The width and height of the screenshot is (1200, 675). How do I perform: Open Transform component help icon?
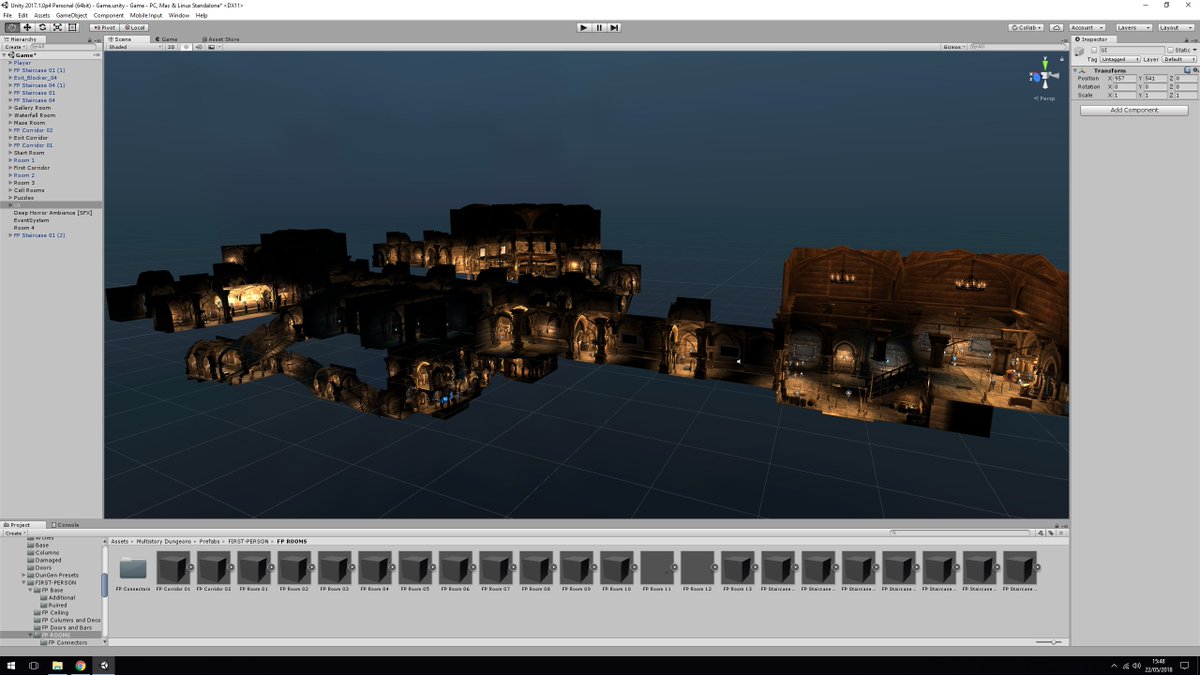coord(1186,70)
